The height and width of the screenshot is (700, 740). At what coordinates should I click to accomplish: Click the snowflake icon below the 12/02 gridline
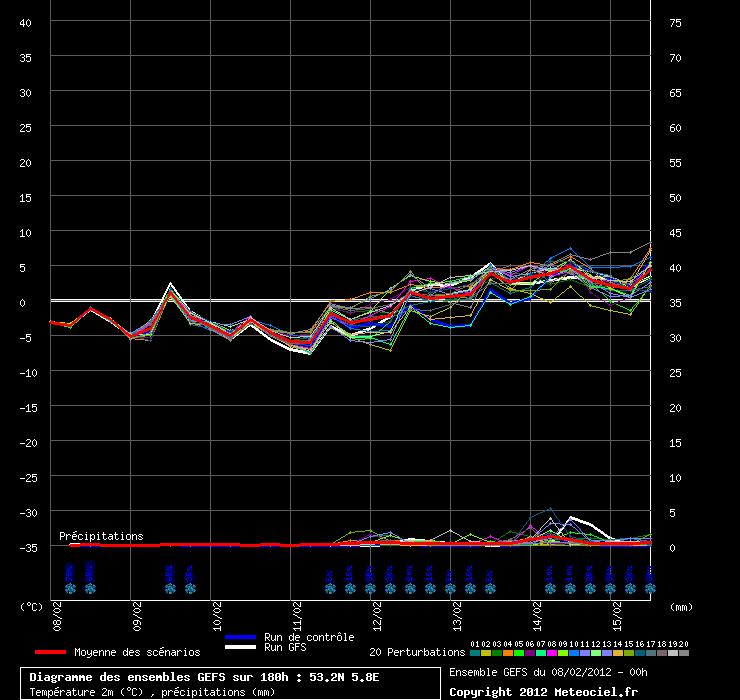click(370, 589)
